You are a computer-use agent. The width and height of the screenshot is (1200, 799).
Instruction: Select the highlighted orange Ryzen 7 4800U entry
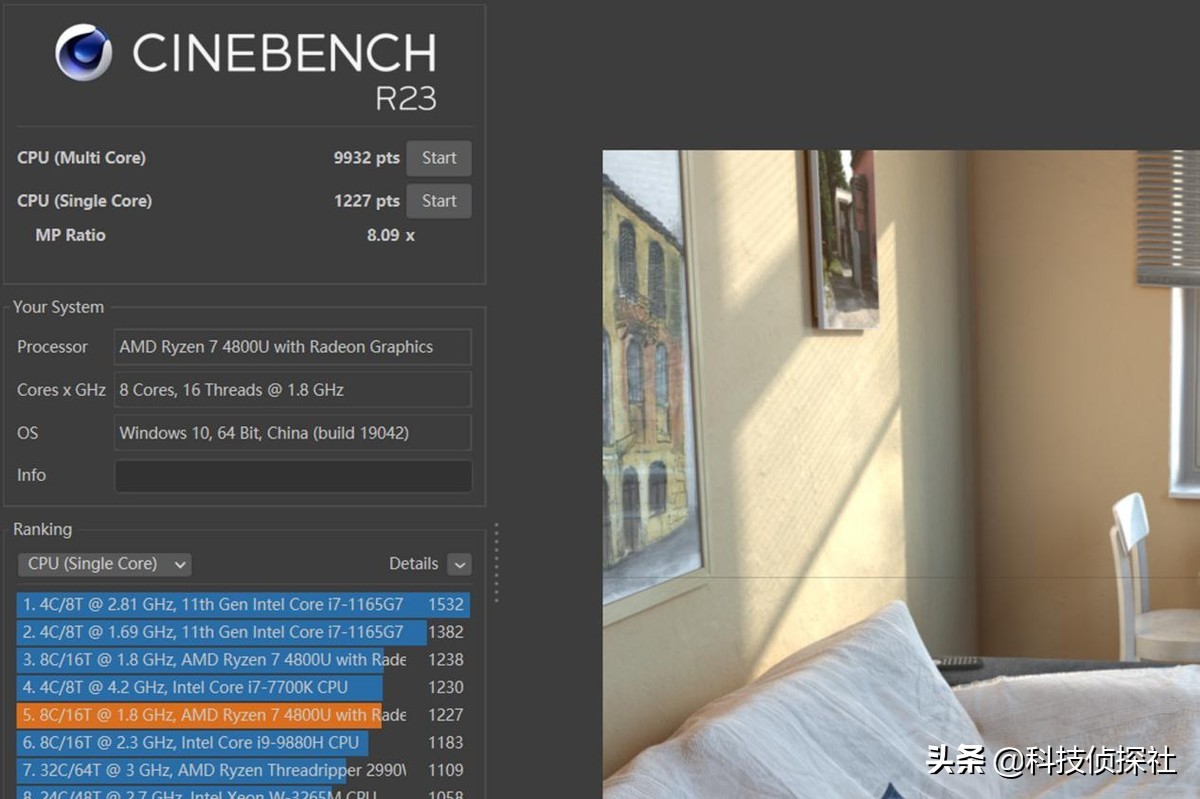pos(243,715)
